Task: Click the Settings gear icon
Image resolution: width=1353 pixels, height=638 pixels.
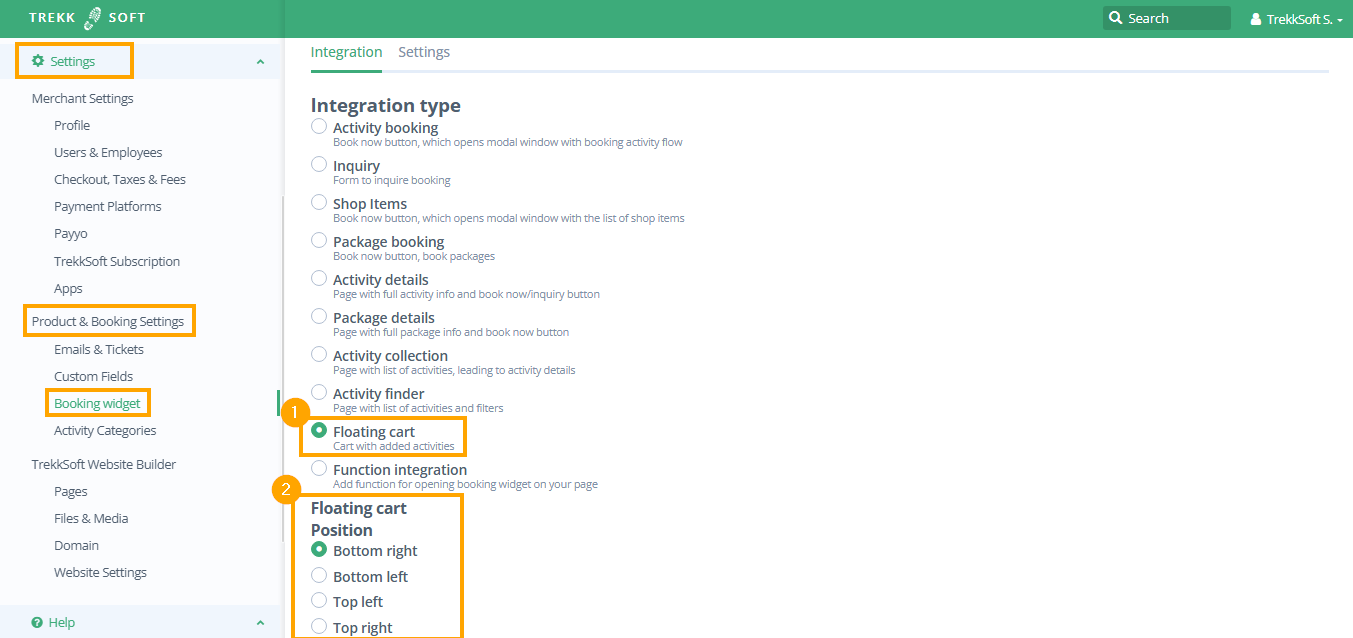Action: coord(38,61)
